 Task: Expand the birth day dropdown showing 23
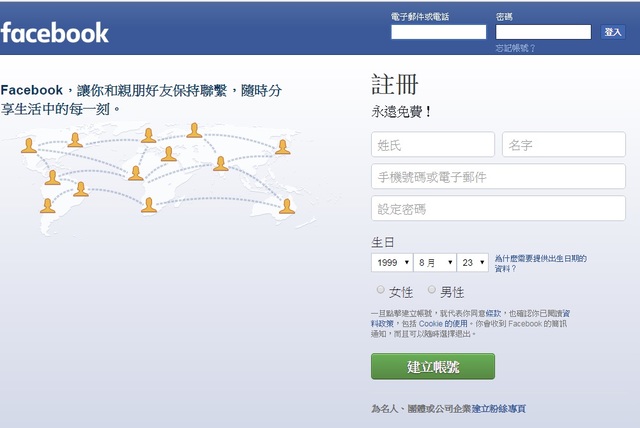coord(472,263)
